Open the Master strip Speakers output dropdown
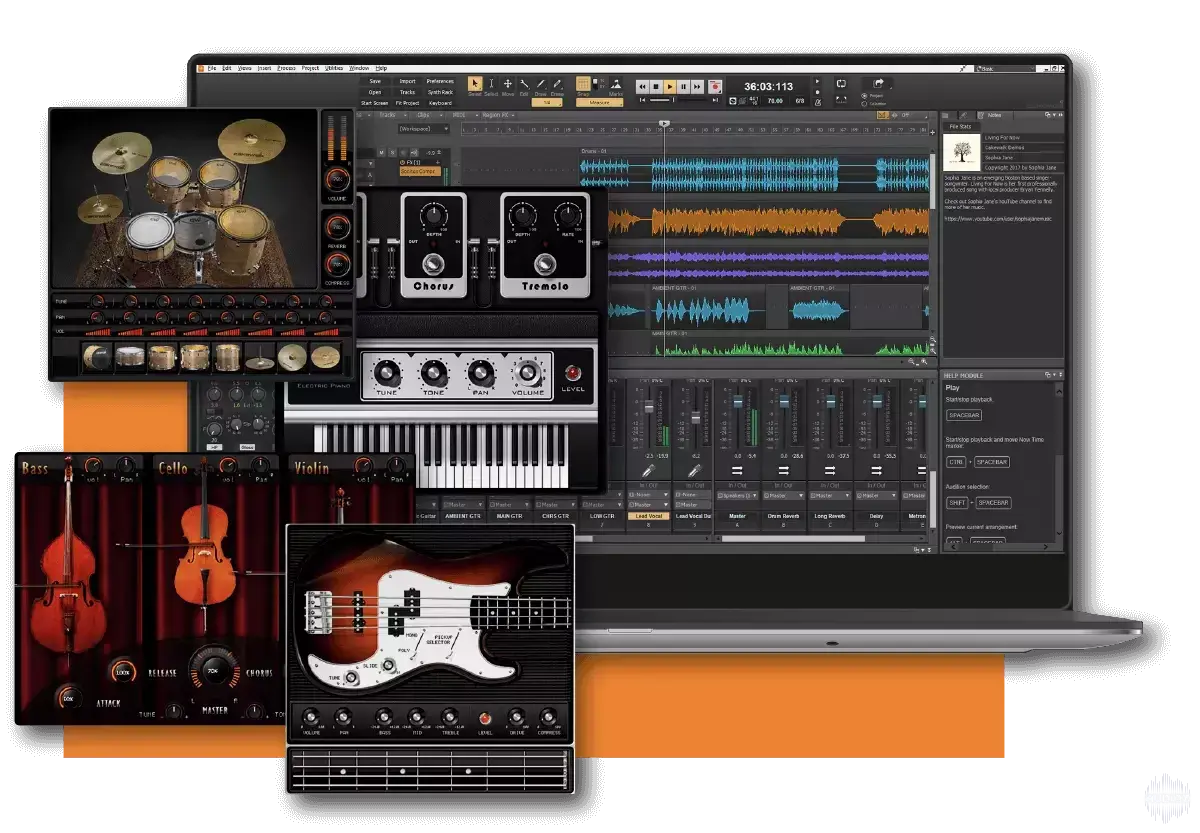This screenshot has height=833, width=1200. tap(737, 495)
